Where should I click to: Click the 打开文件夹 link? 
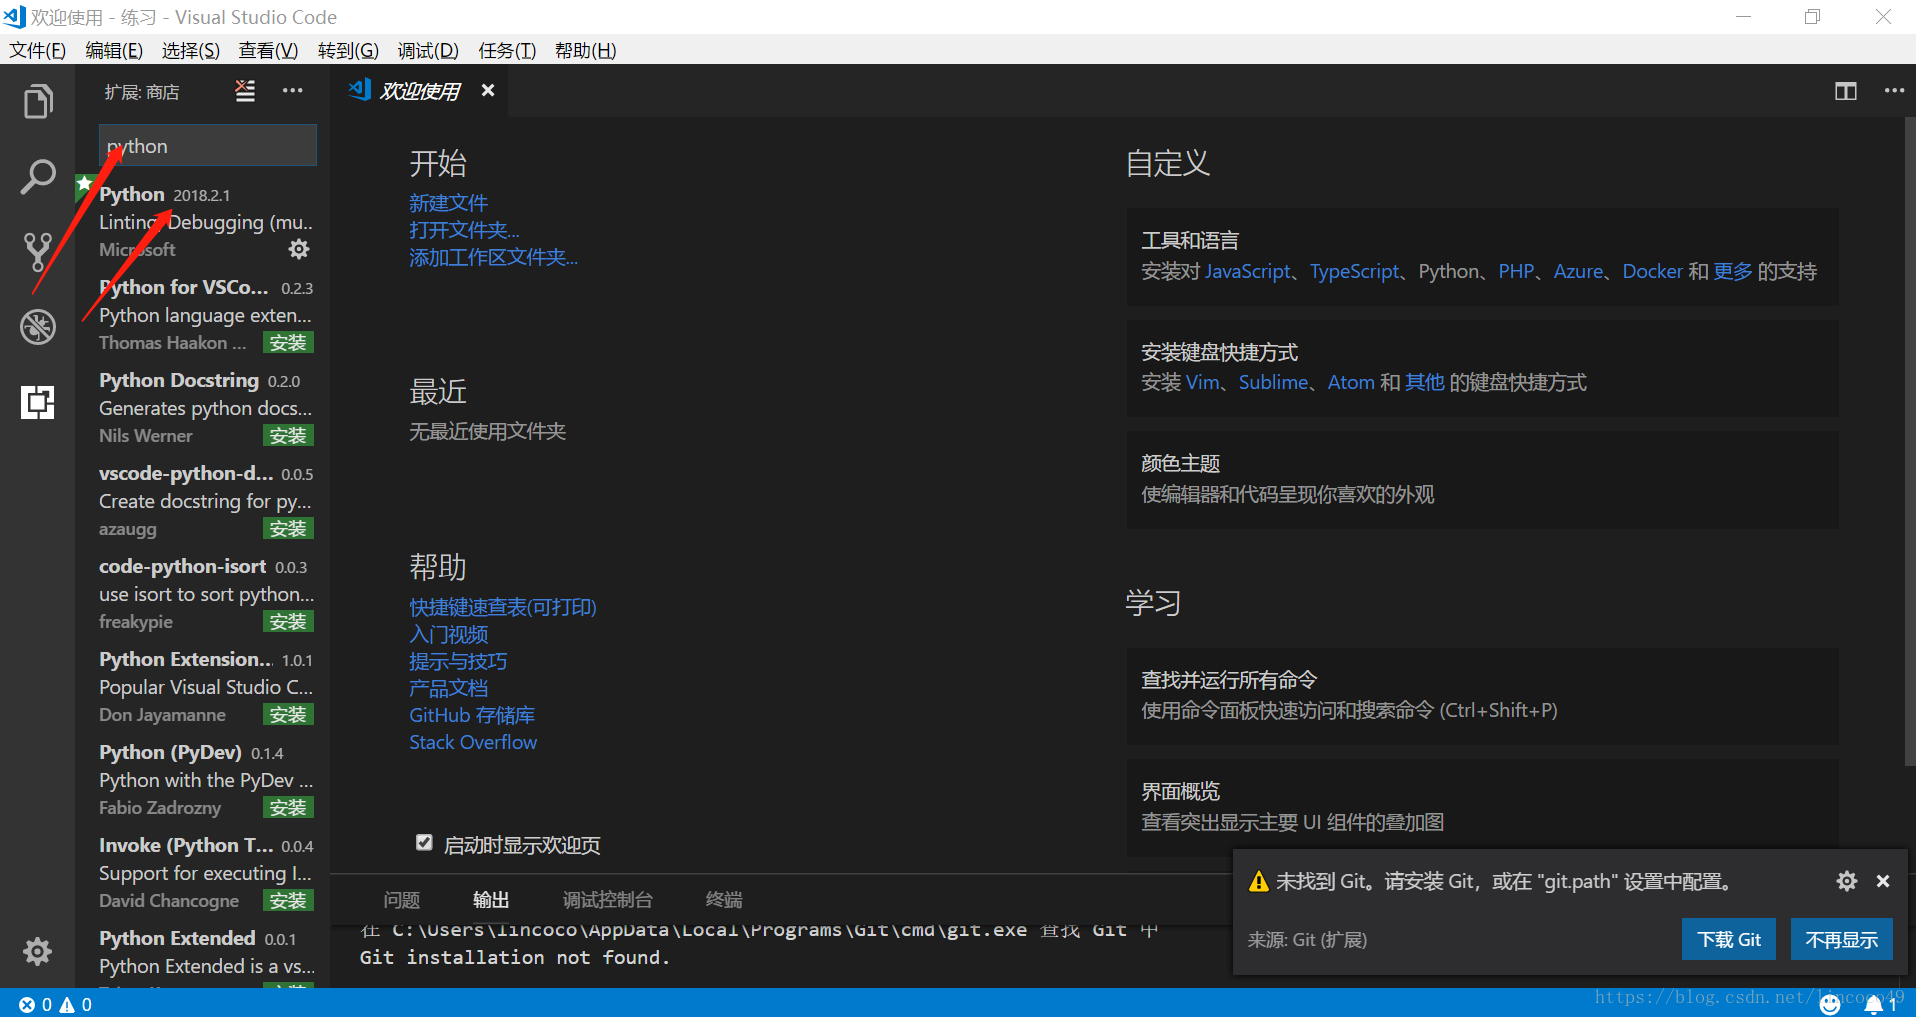pyautogui.click(x=464, y=230)
